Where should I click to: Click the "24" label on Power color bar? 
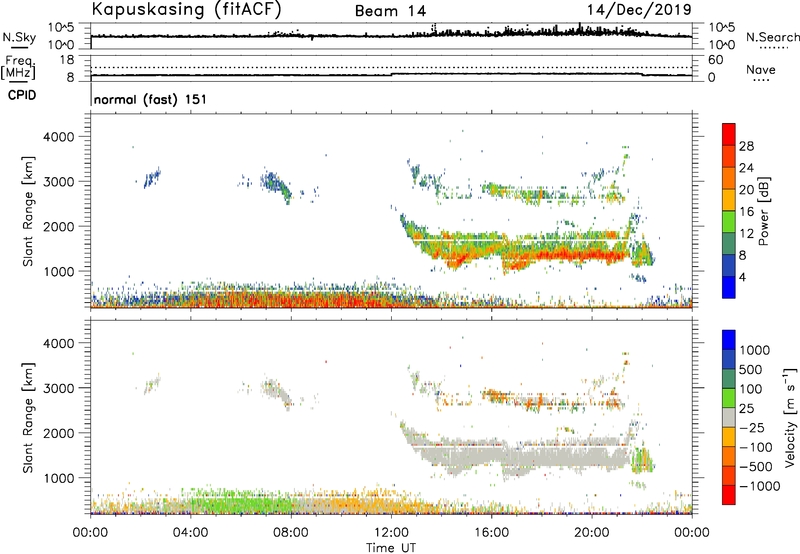tap(746, 168)
